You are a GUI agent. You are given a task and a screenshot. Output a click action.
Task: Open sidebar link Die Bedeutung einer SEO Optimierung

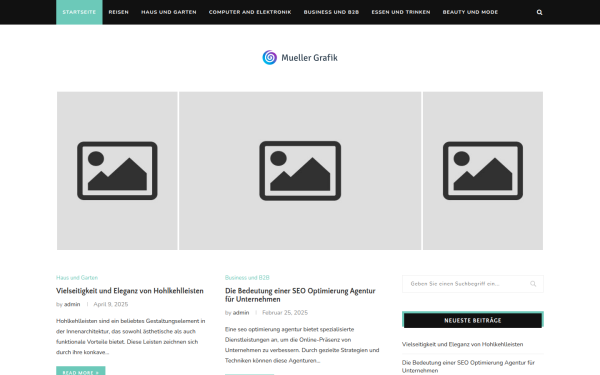pos(468,366)
